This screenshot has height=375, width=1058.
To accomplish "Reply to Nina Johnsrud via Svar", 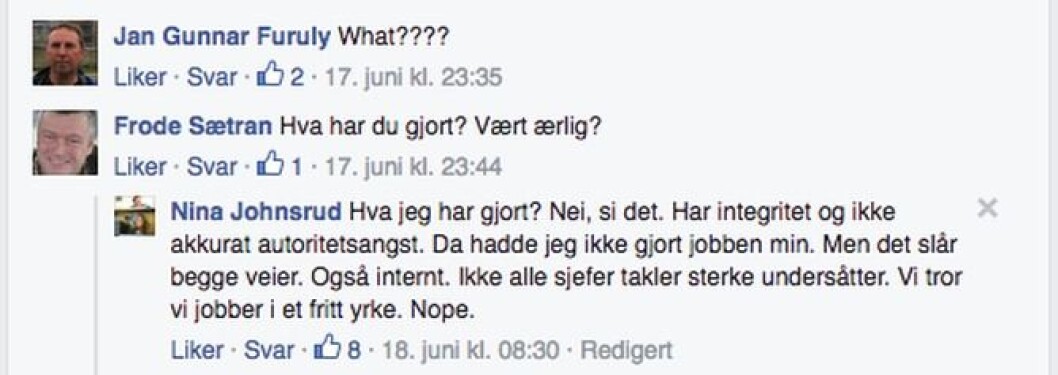I will pos(269,350).
